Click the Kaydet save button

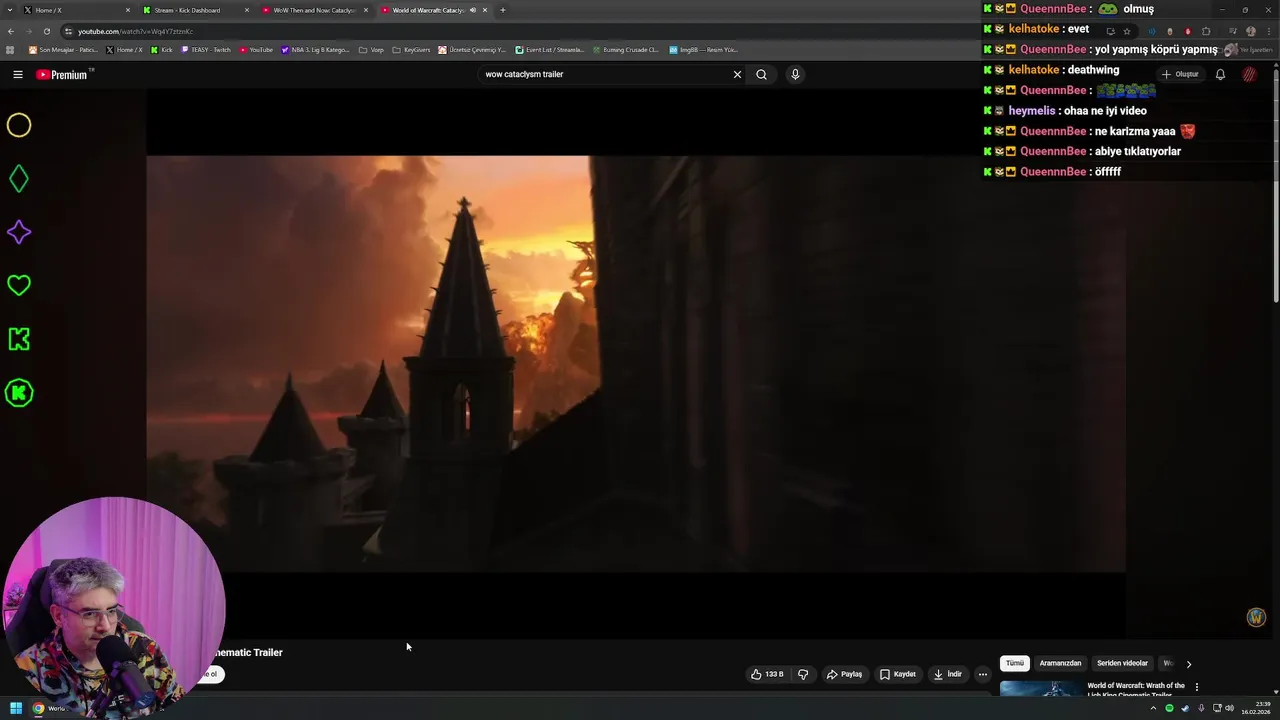click(x=897, y=674)
